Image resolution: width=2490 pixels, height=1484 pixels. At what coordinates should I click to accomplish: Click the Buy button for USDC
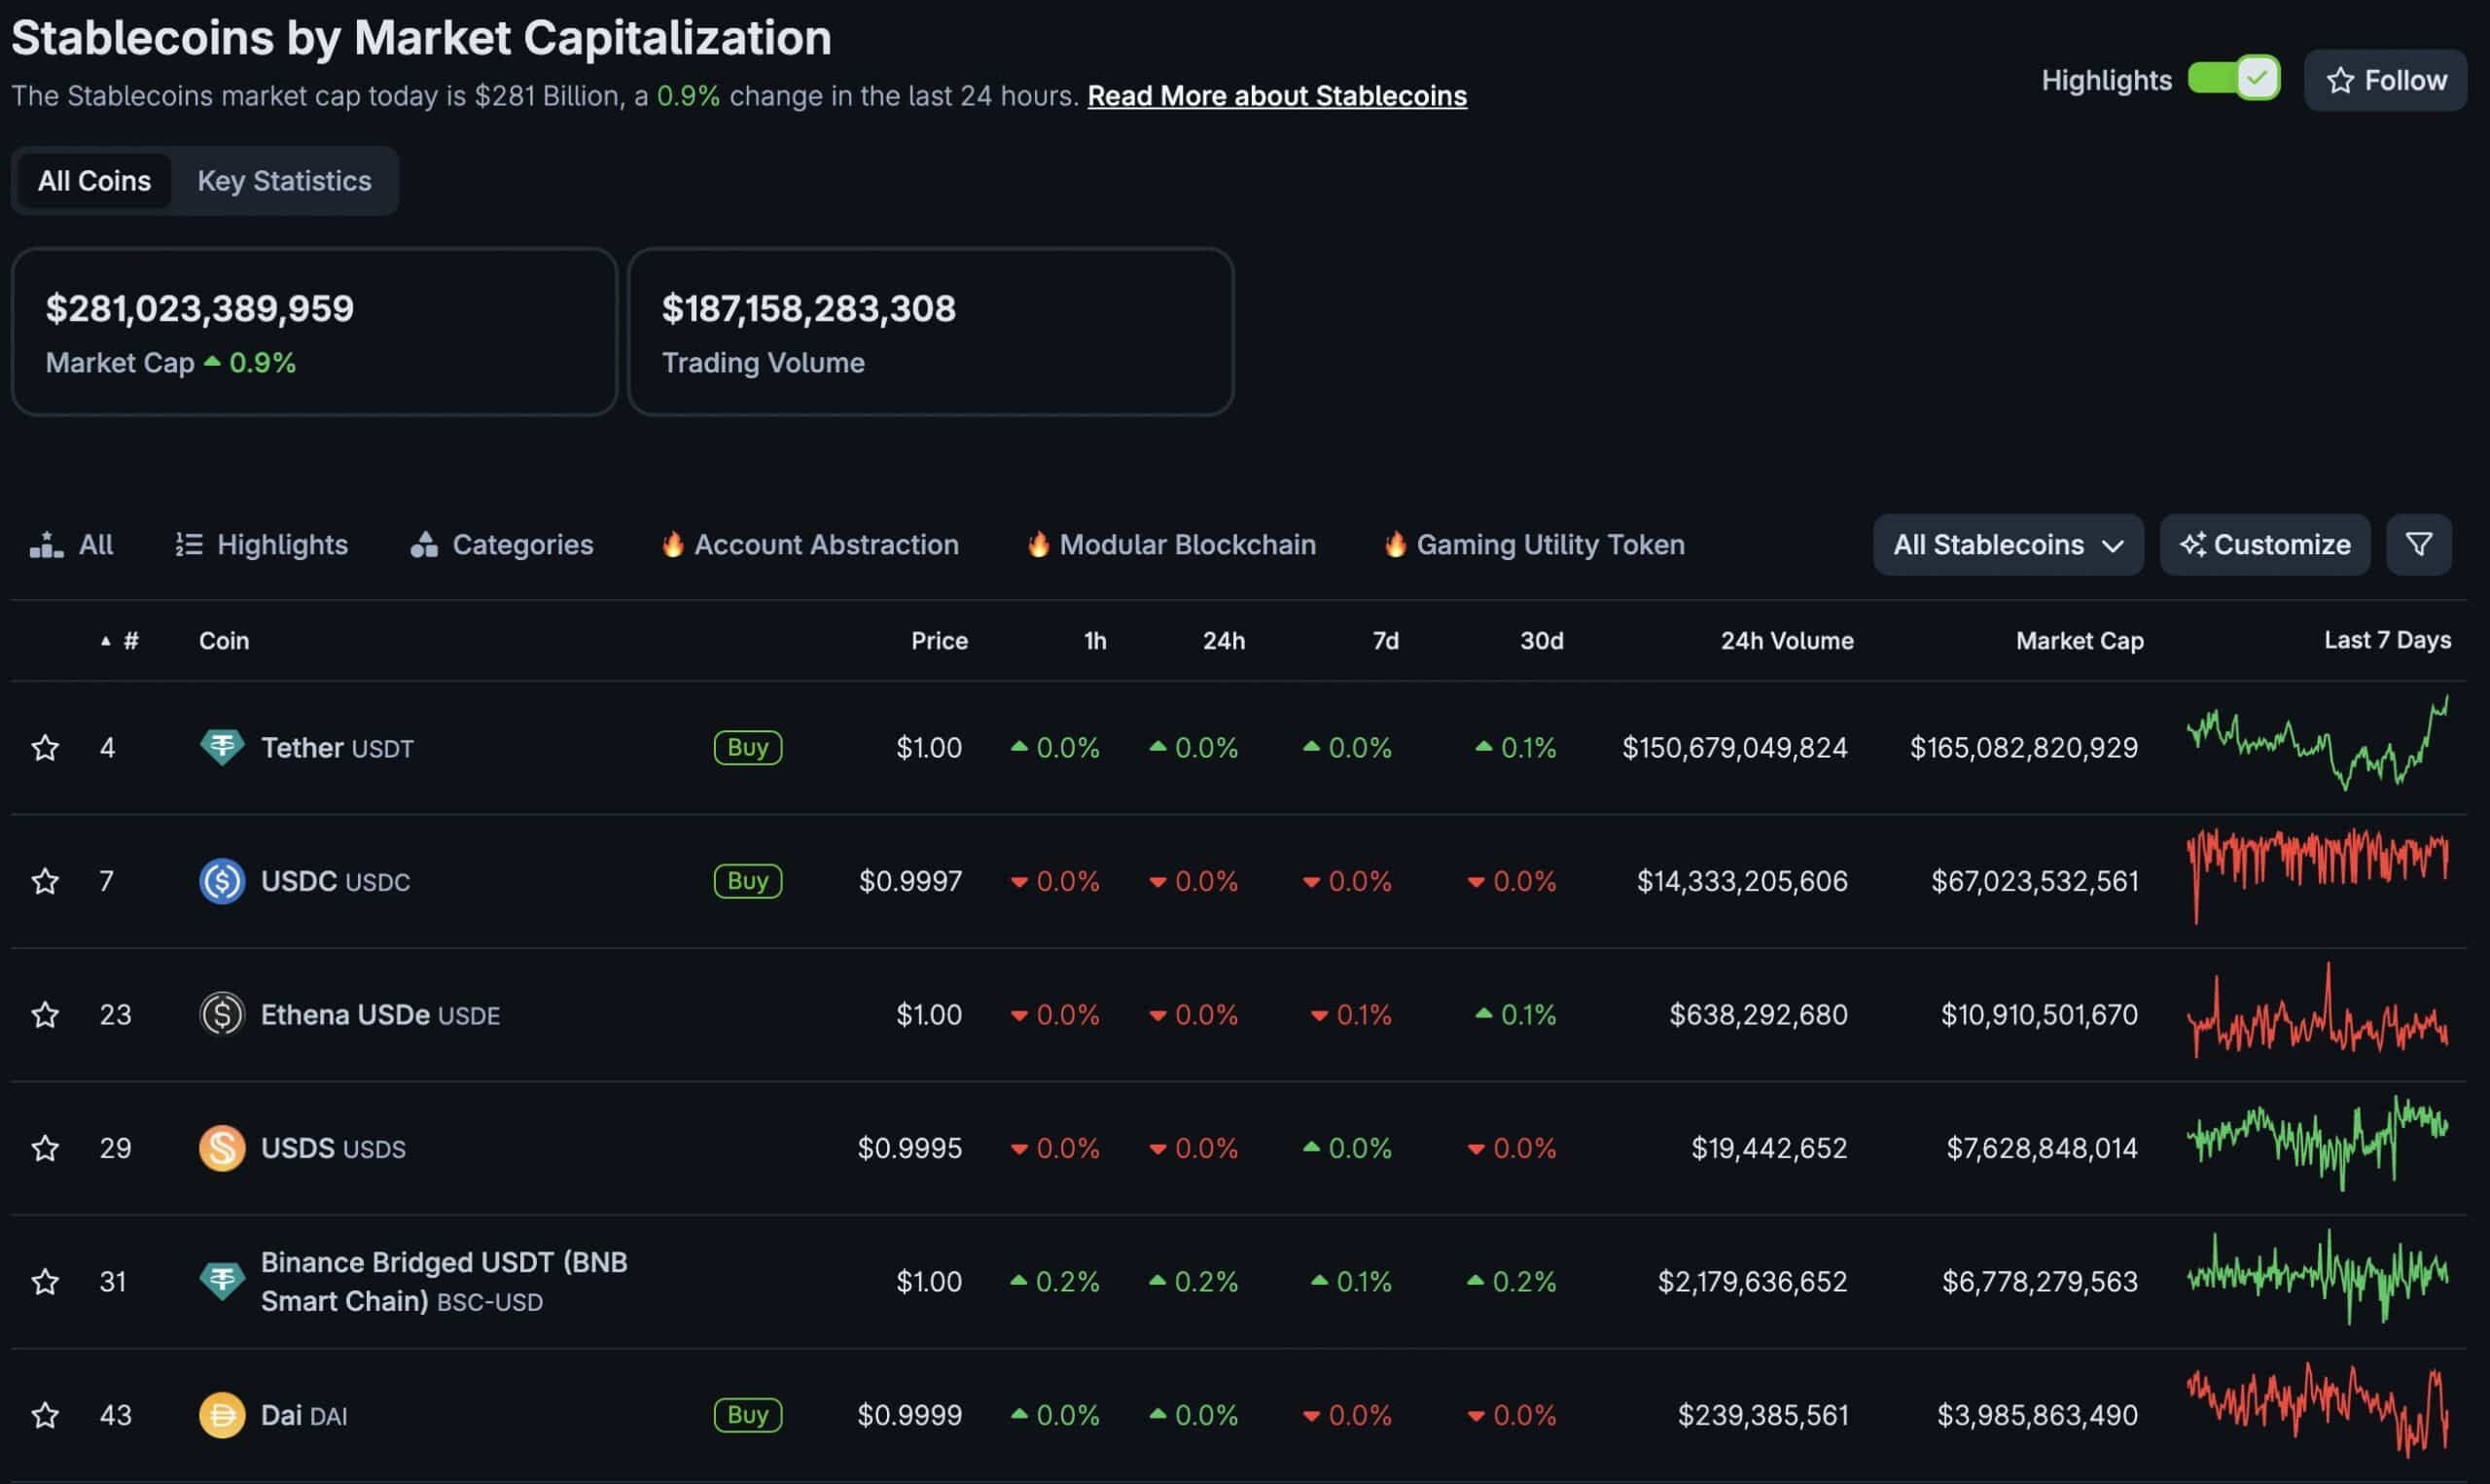pos(748,881)
